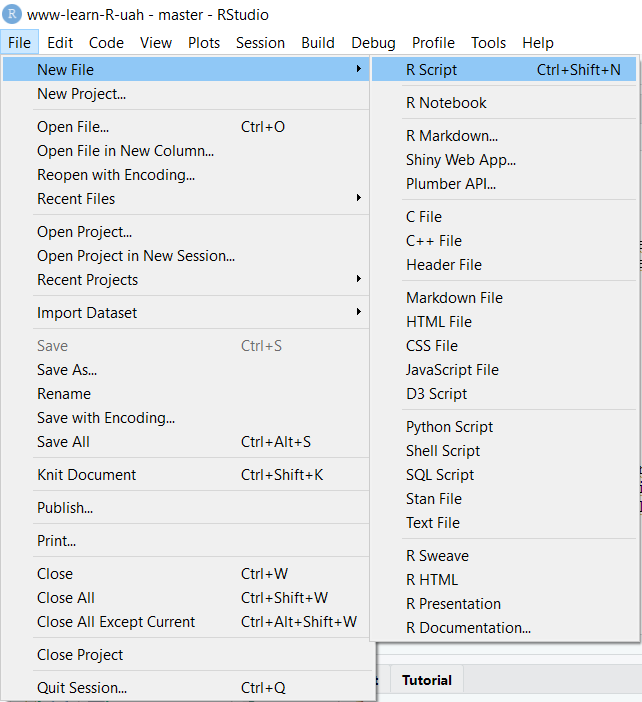The width and height of the screenshot is (642, 702).
Task: Click the RStudio logo icon in title bar
Action: [12, 14]
